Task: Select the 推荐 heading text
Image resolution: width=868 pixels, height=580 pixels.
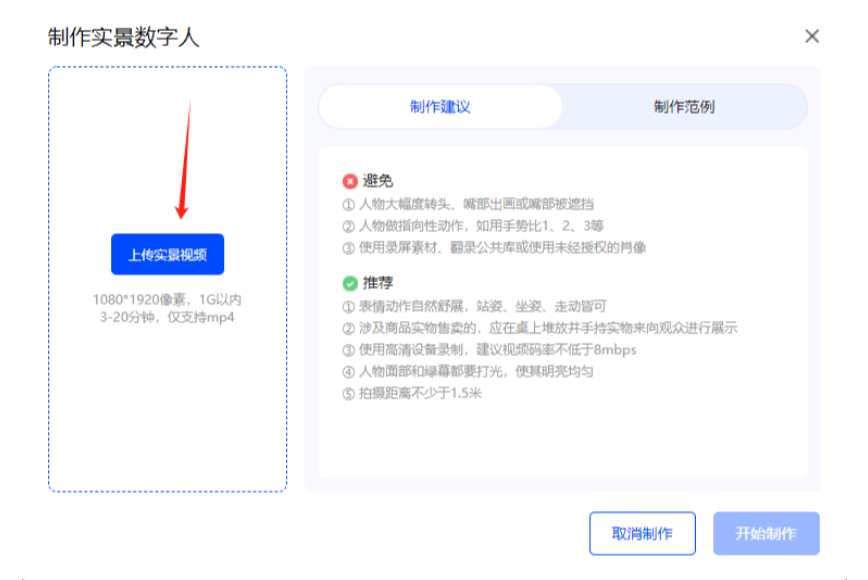Action: (378, 283)
